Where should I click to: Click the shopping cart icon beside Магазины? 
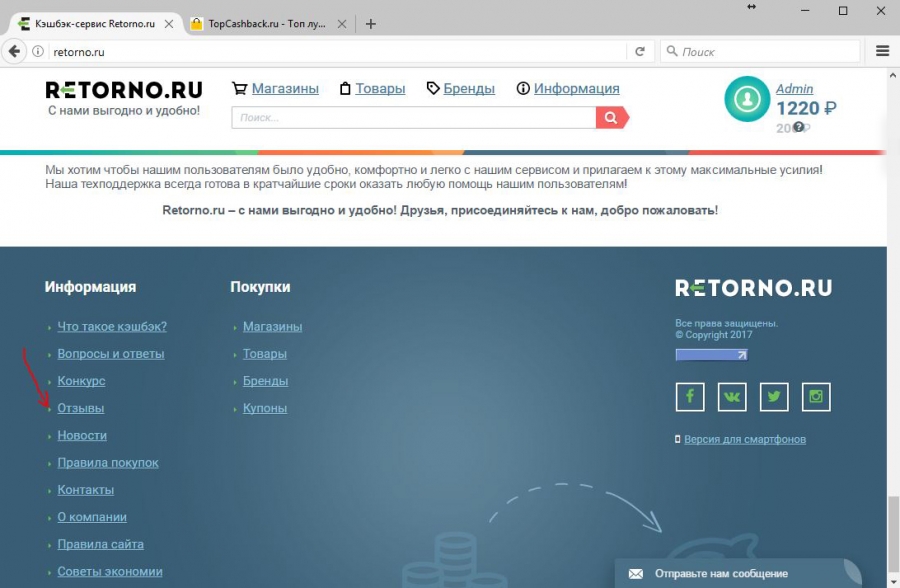pyautogui.click(x=239, y=88)
